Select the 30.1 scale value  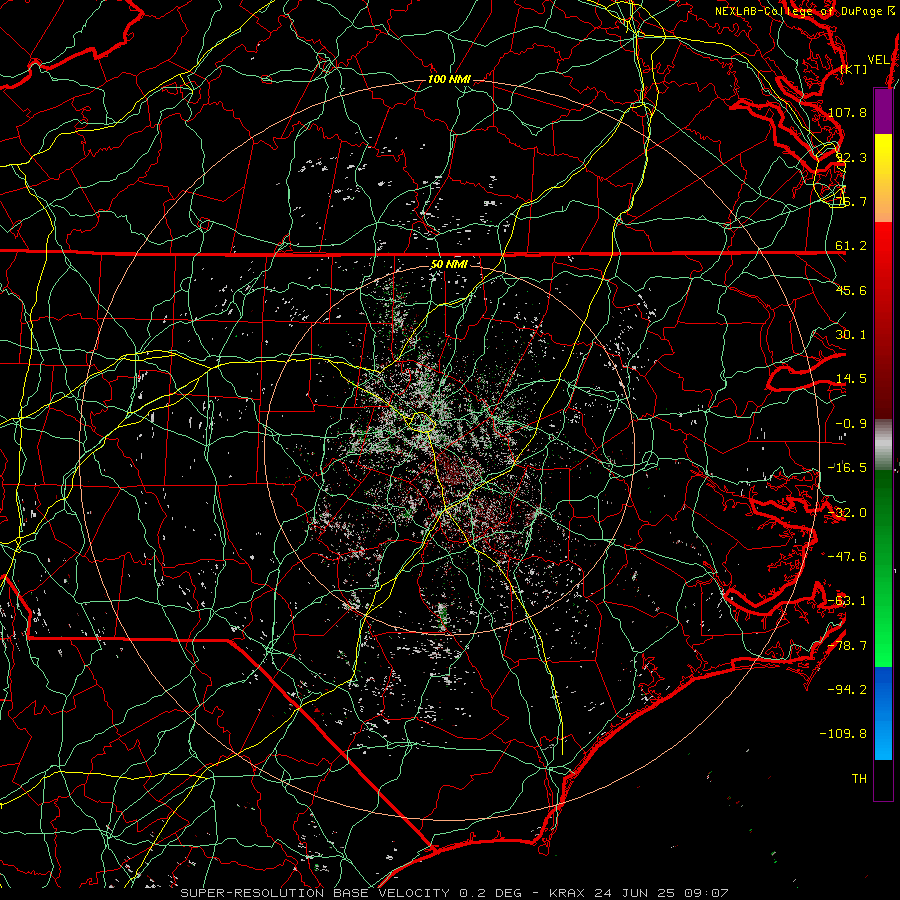(851, 335)
